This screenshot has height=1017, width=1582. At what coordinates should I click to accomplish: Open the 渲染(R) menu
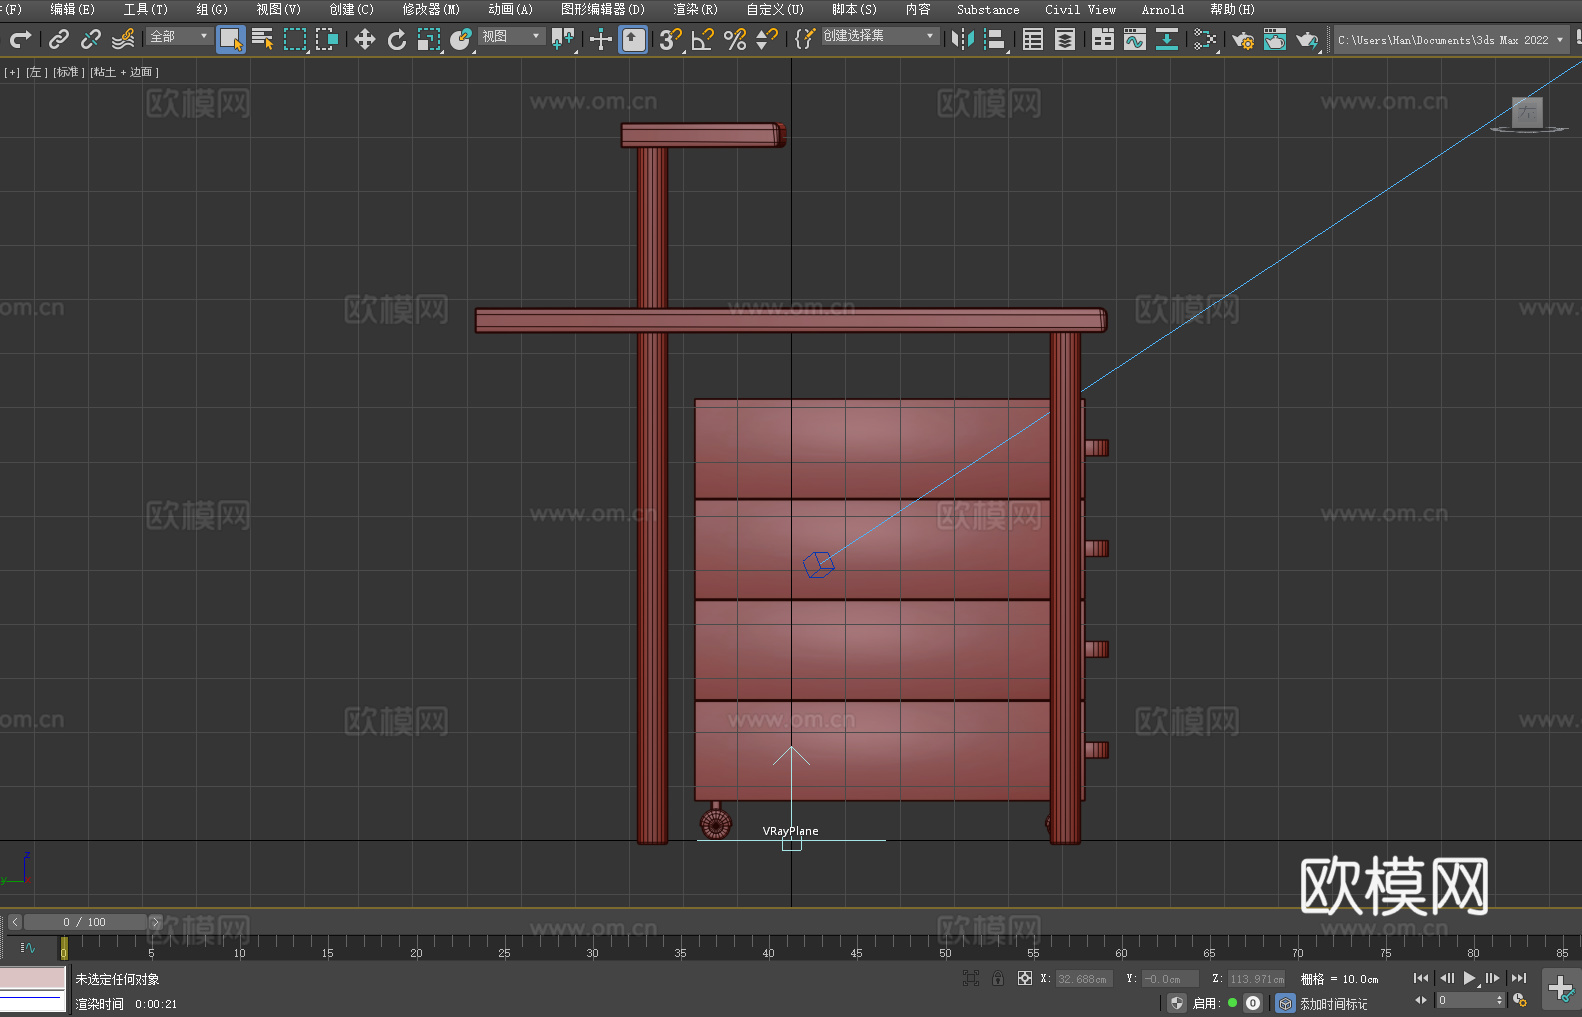click(695, 9)
